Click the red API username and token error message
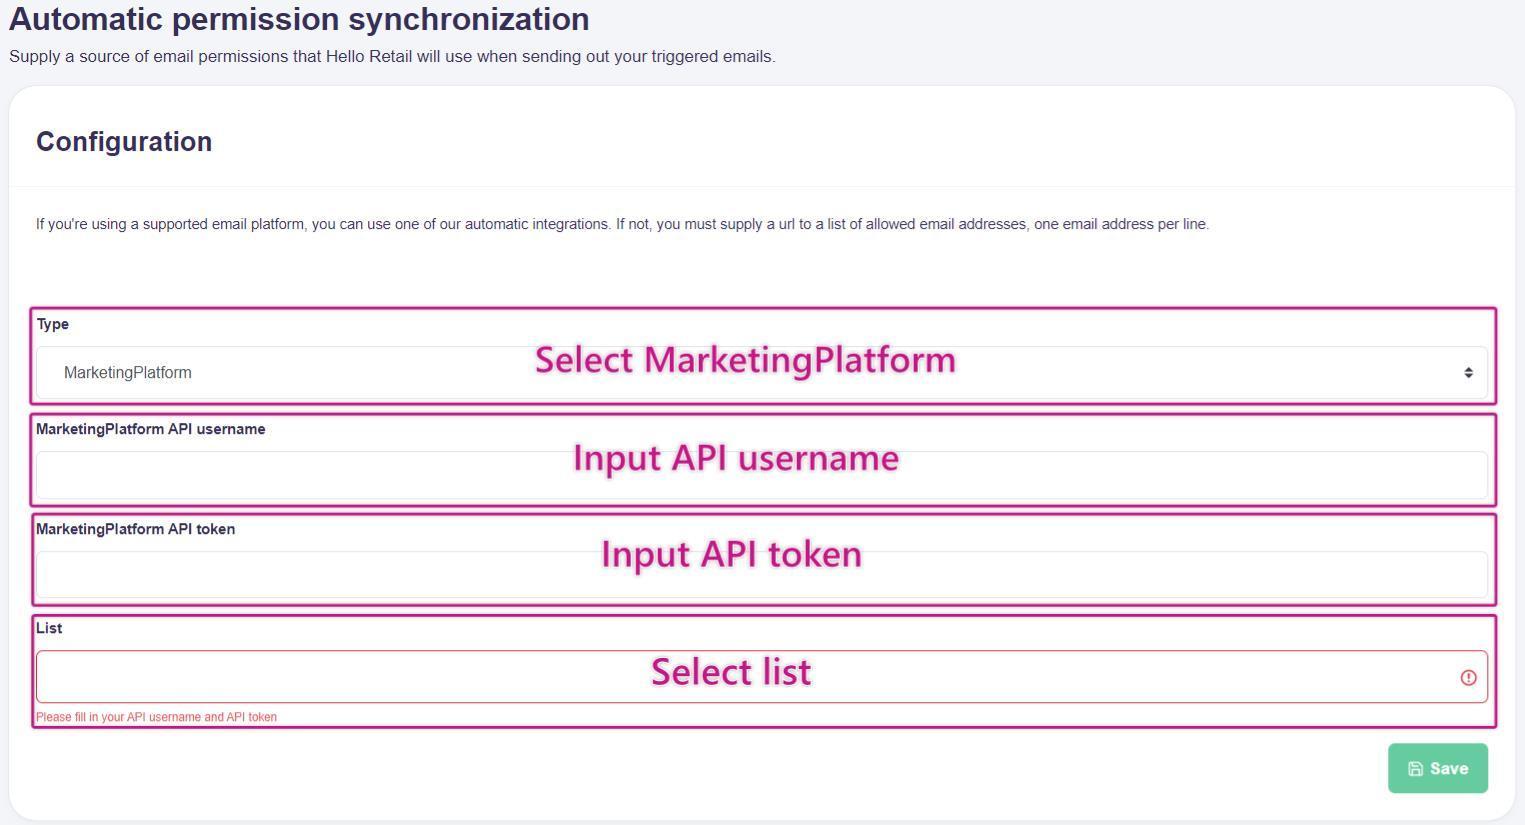Screen dimensions: 1525x825 click(157, 717)
